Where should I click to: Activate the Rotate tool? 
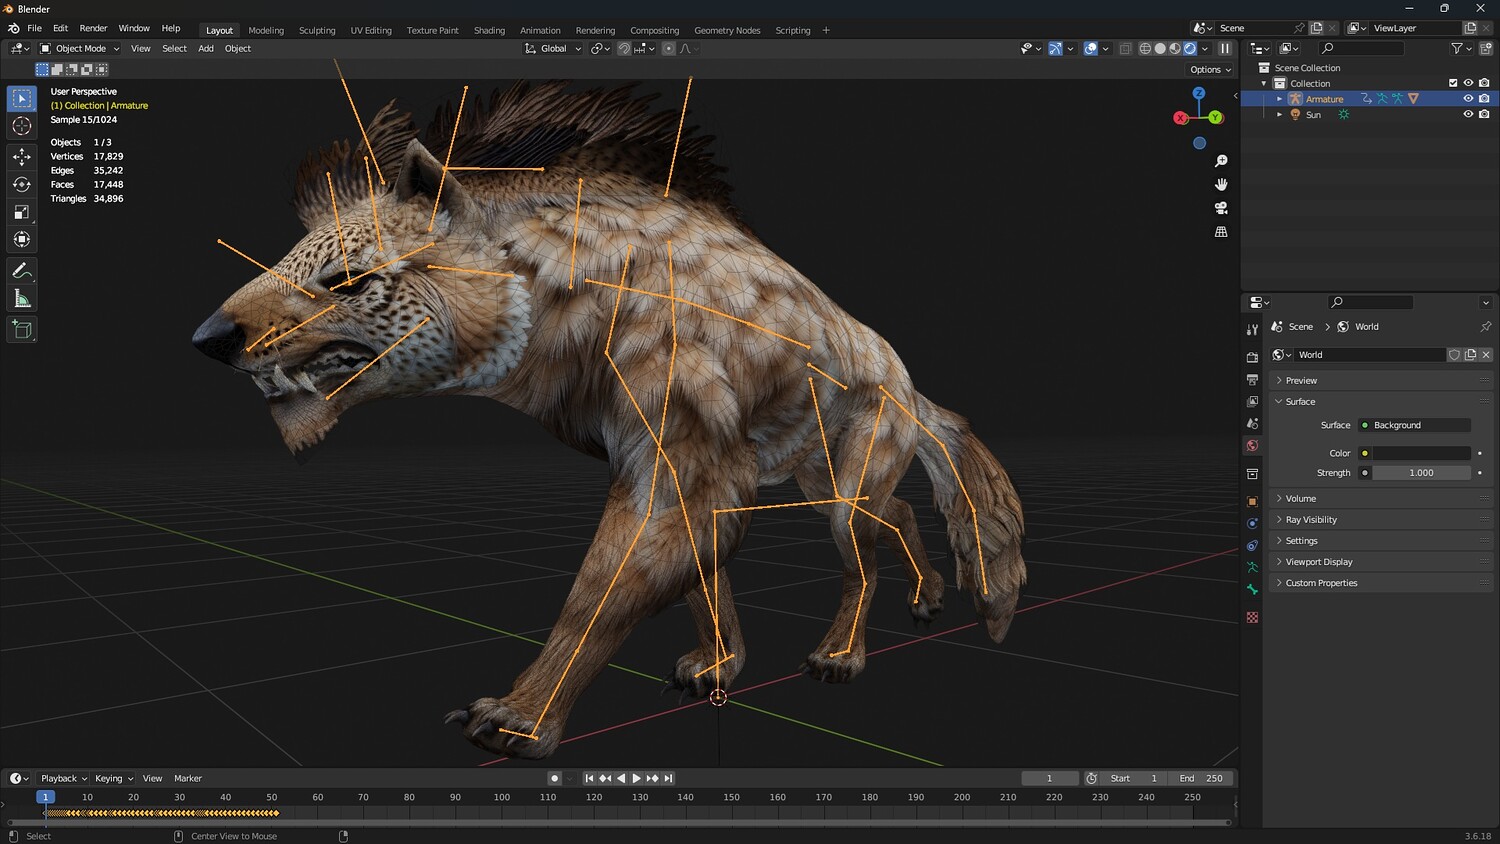pyautogui.click(x=22, y=184)
